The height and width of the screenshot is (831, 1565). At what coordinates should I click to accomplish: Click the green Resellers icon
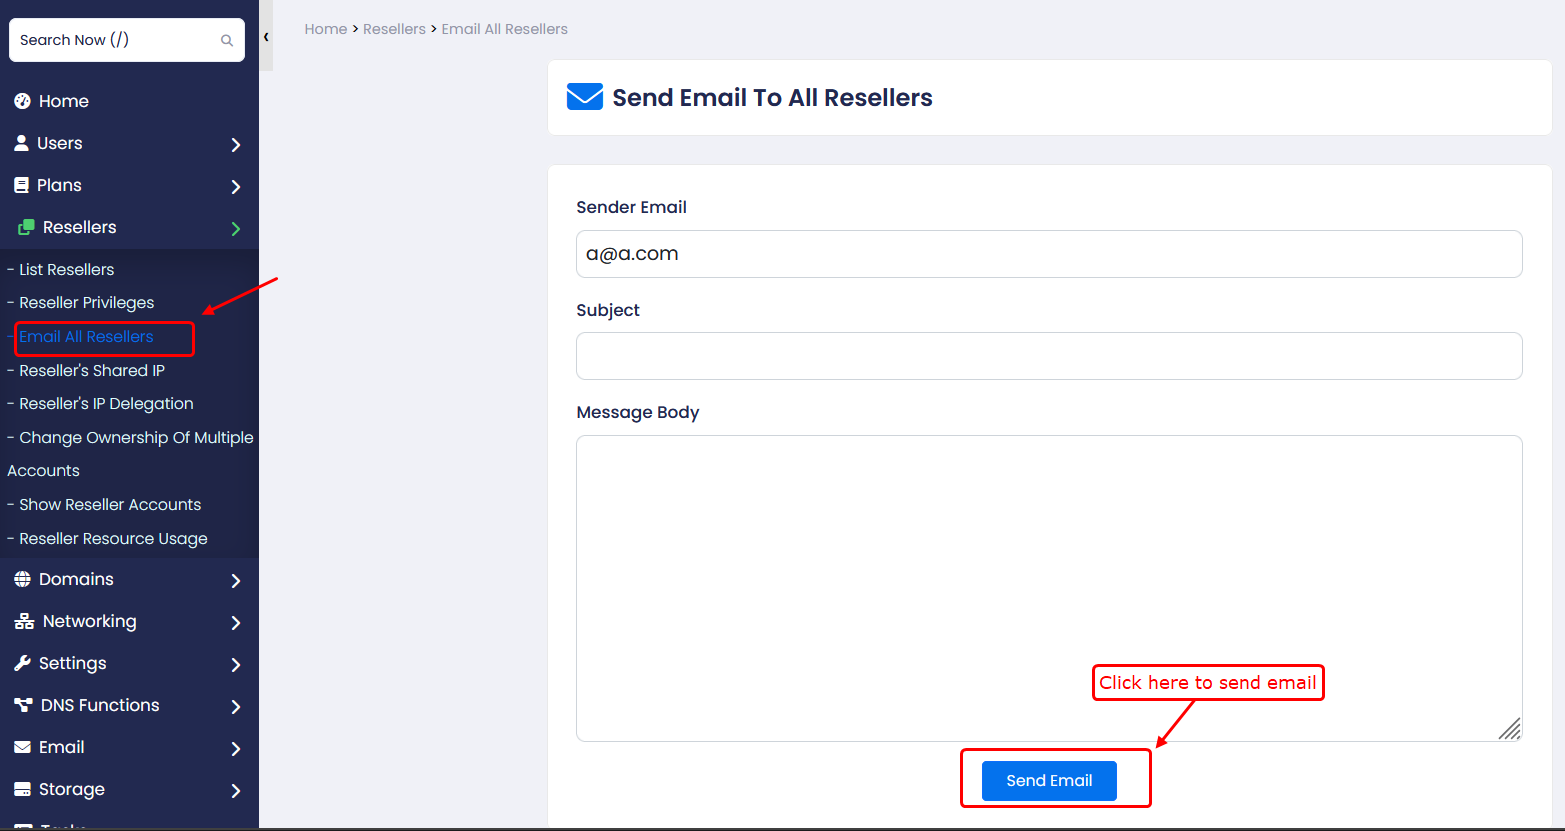point(26,227)
